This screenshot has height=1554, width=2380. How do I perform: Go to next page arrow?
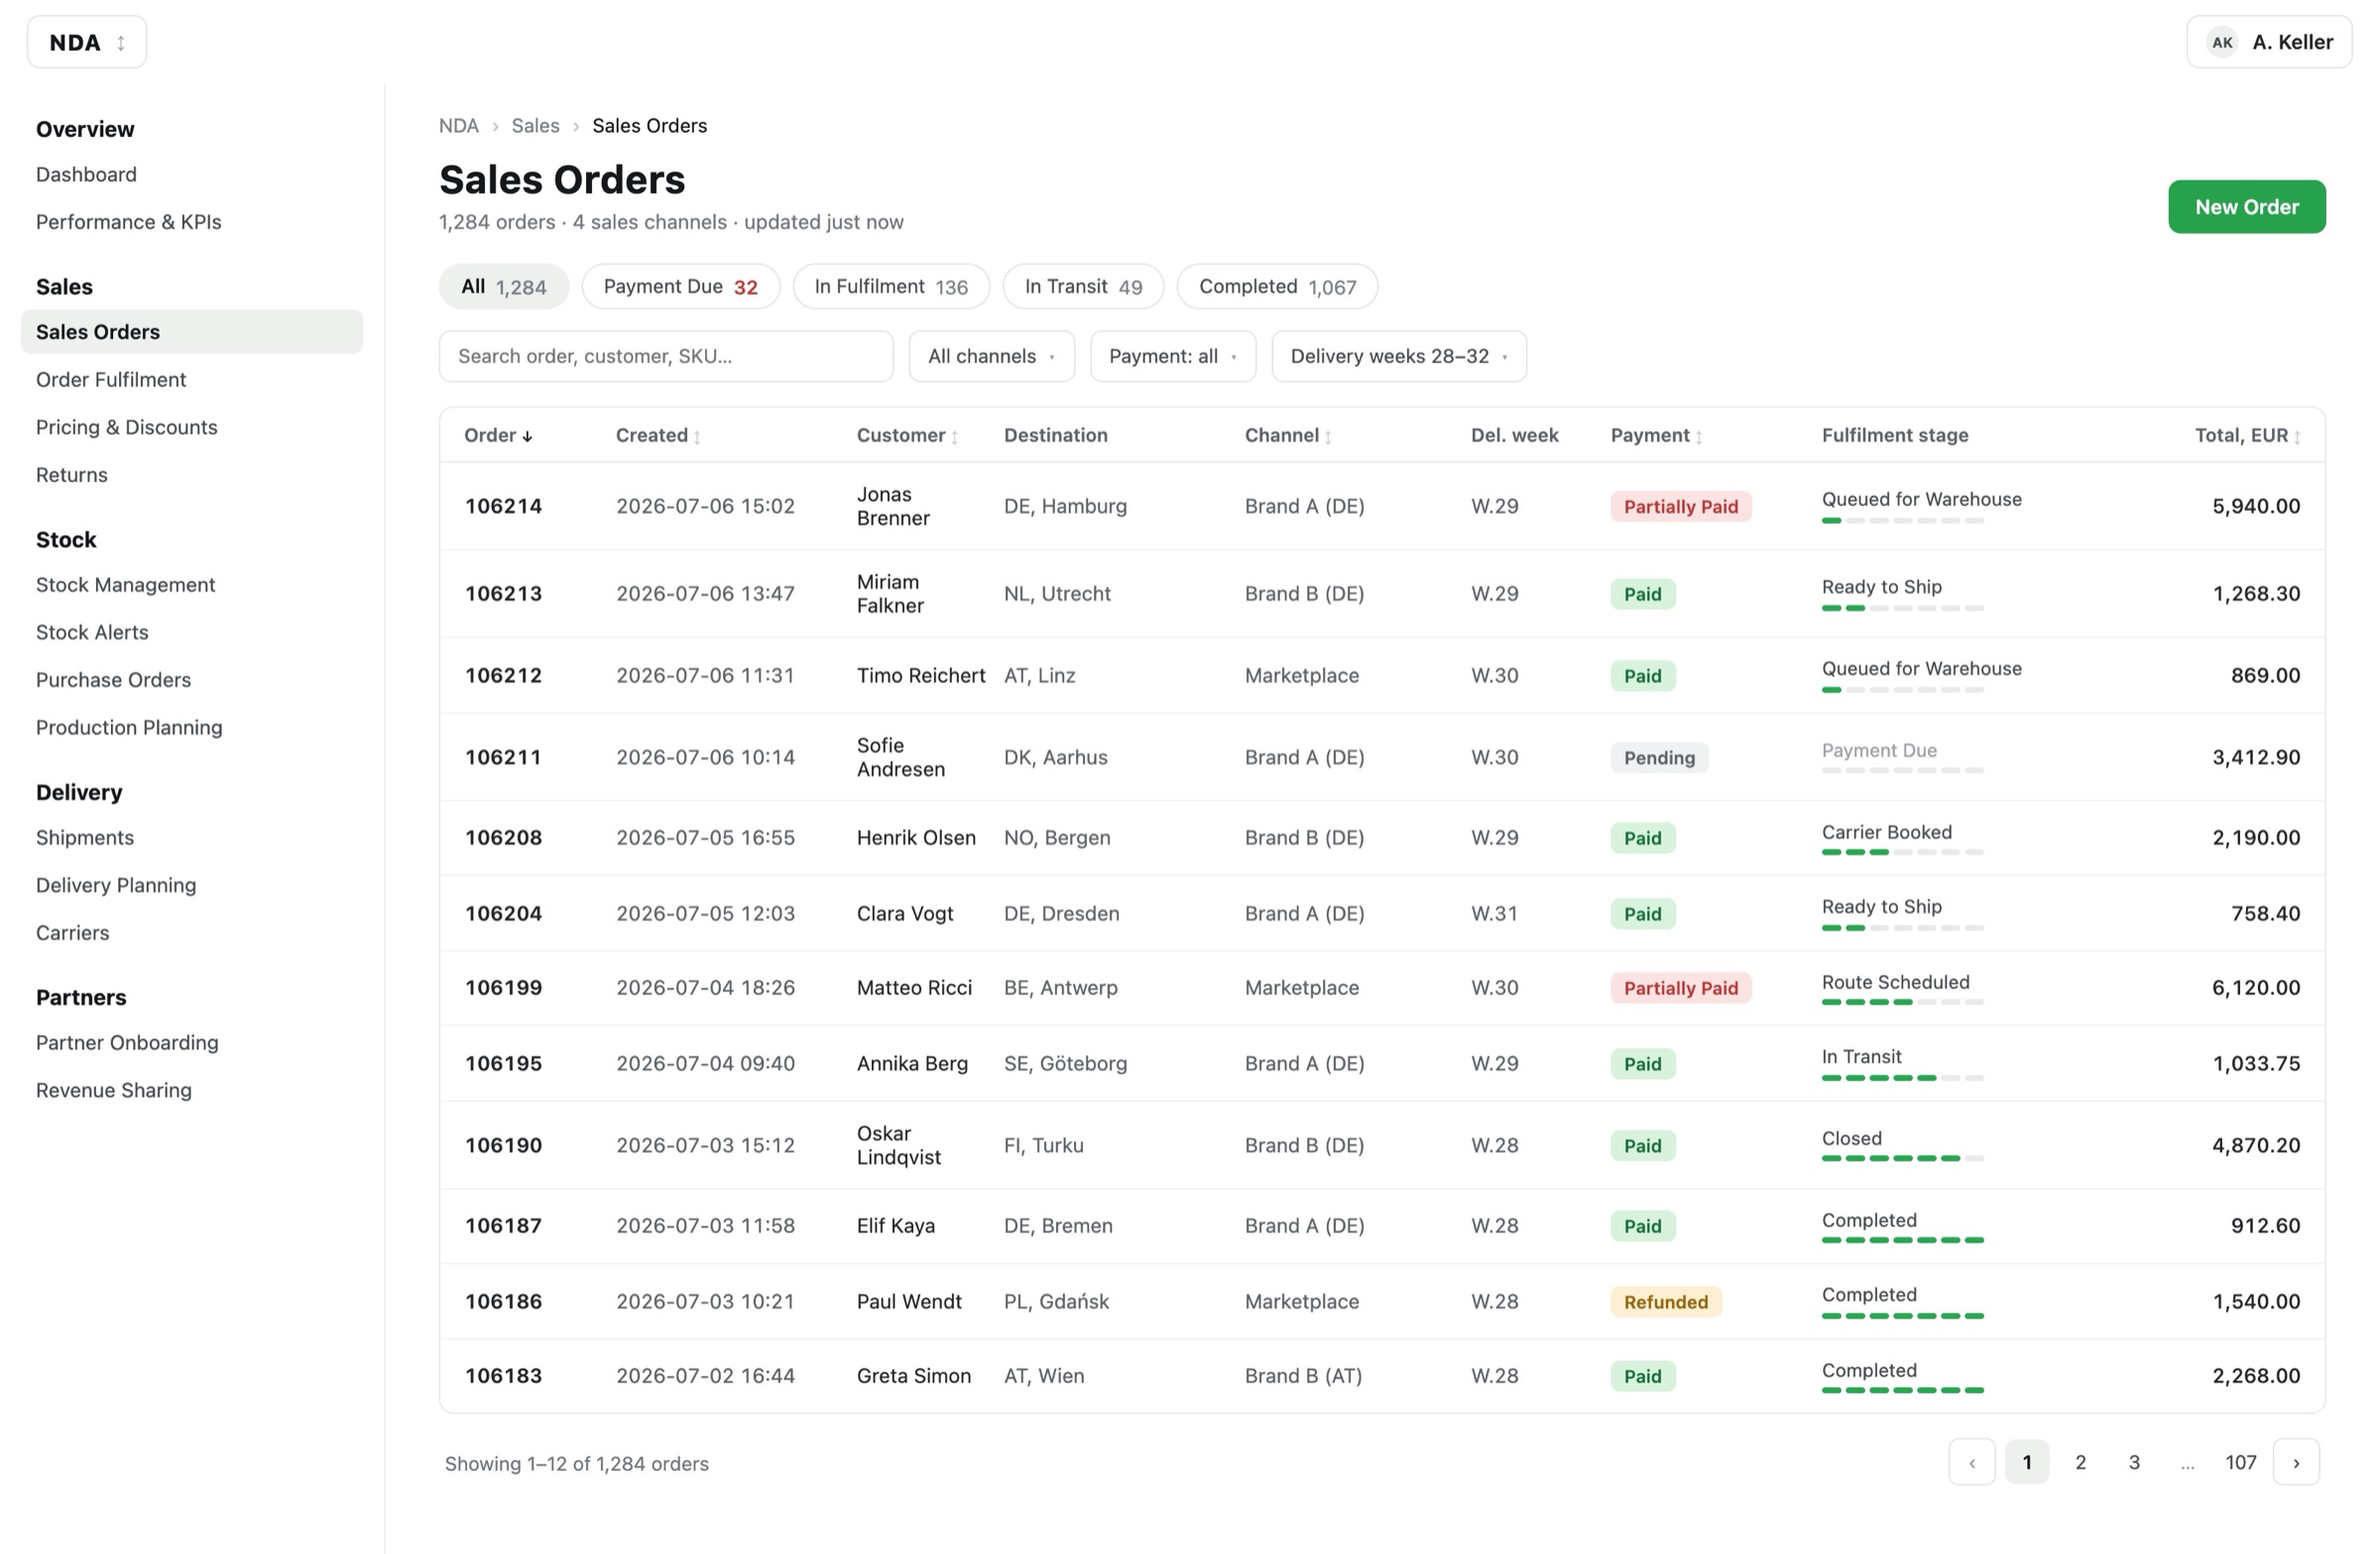(x=2295, y=1463)
